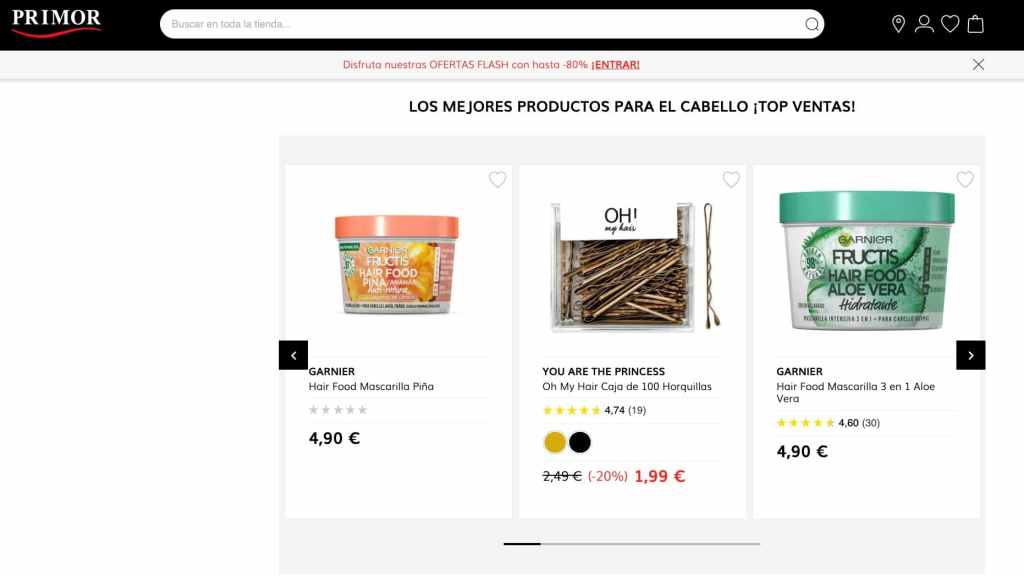Screen dimensions: 1024x576
Task: Open the shopping bag icon
Action: click(x=976, y=24)
